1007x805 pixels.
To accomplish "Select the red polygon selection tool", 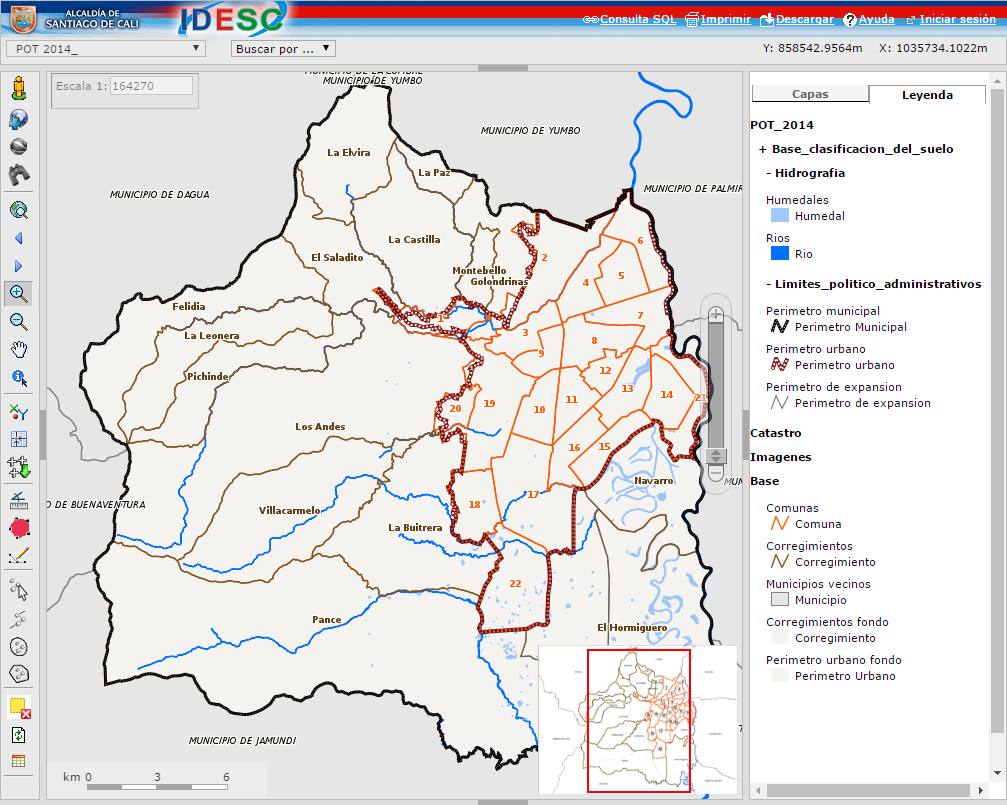I will (x=18, y=528).
